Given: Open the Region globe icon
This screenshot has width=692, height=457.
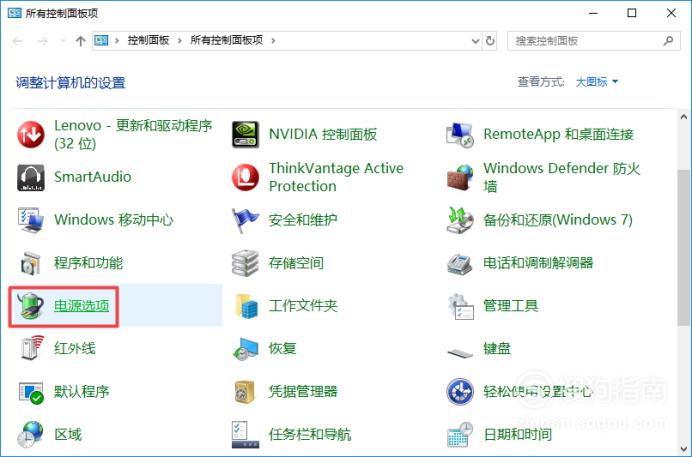Looking at the screenshot, I should click(x=30, y=435).
